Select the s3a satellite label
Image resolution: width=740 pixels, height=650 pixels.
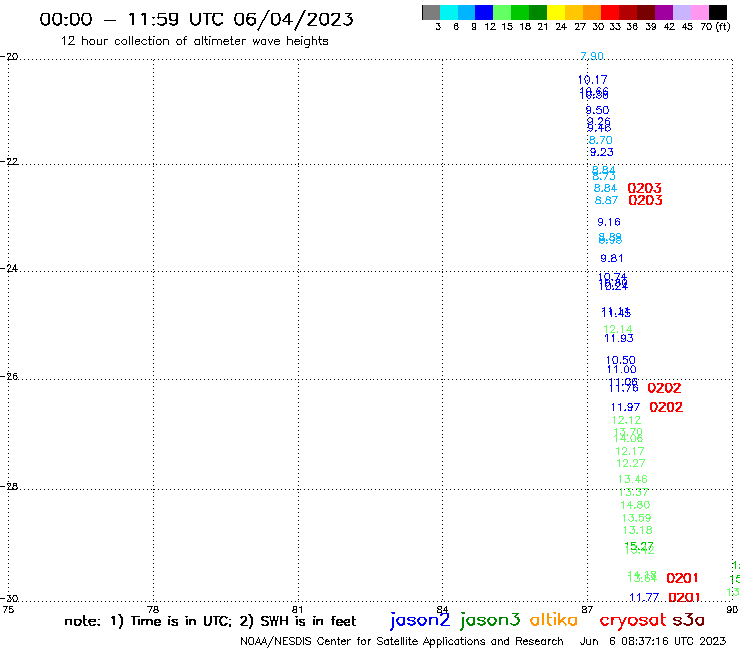[688, 620]
